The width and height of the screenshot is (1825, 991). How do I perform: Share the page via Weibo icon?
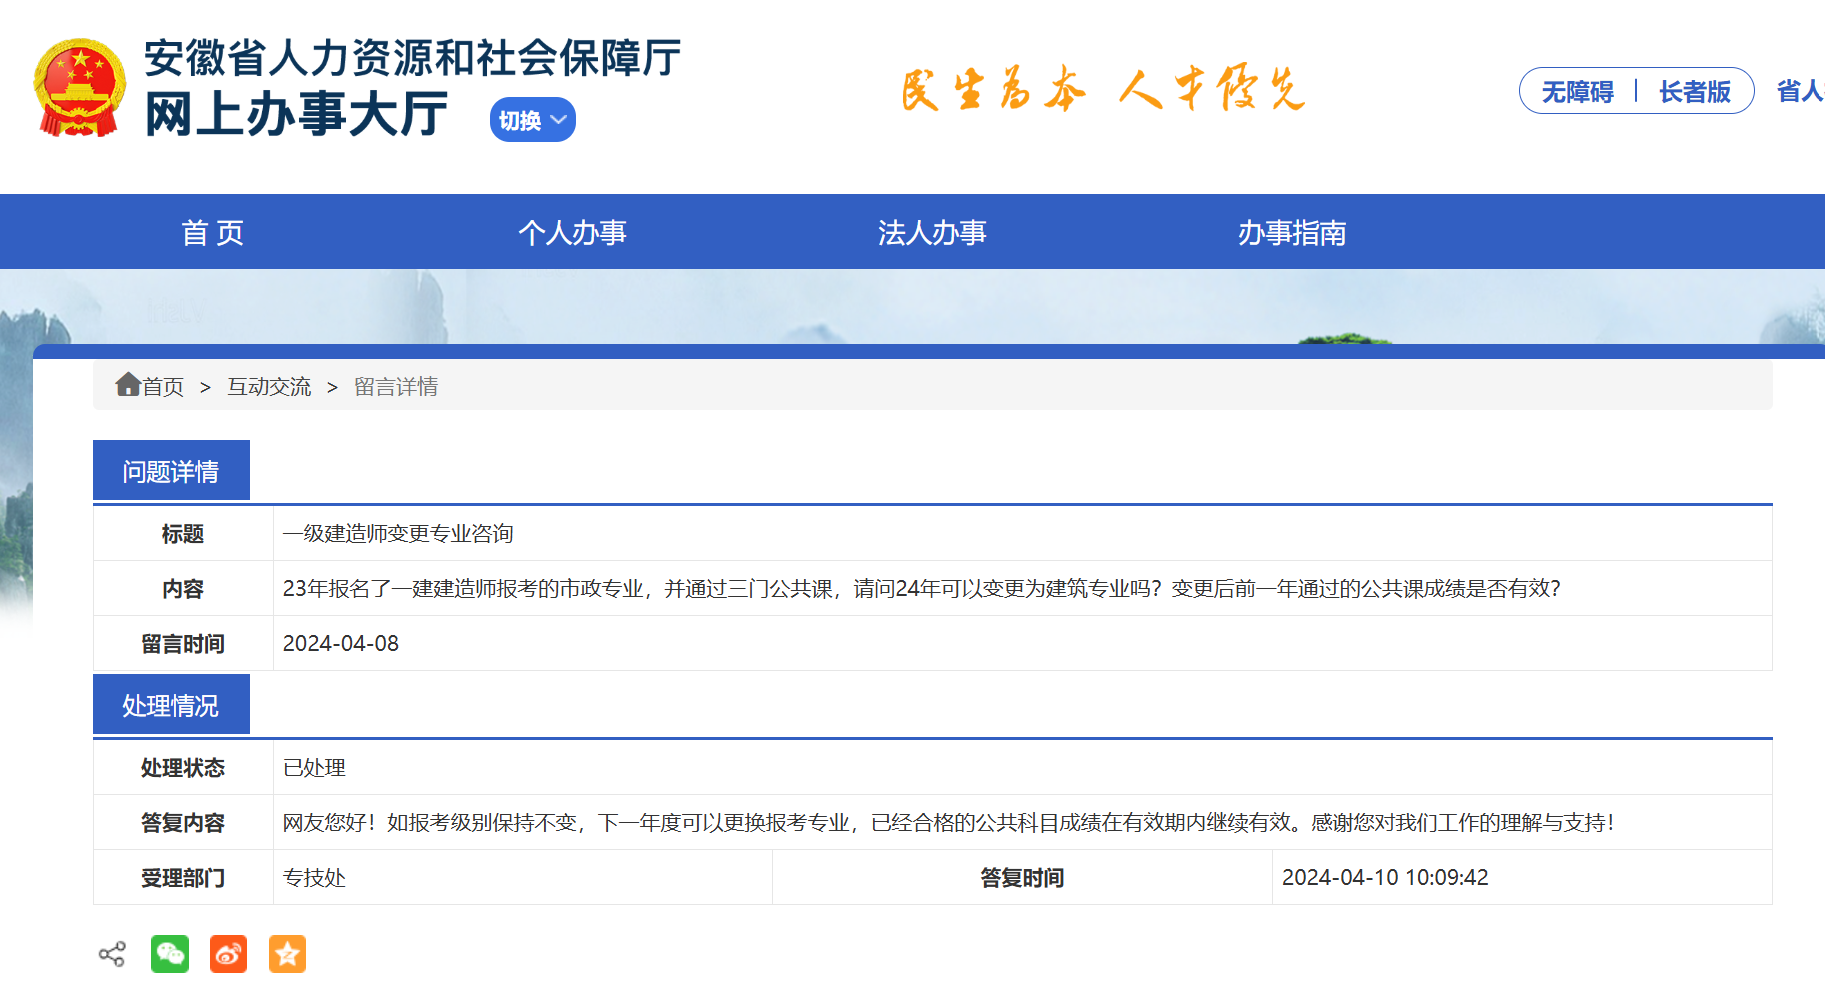pos(228,954)
